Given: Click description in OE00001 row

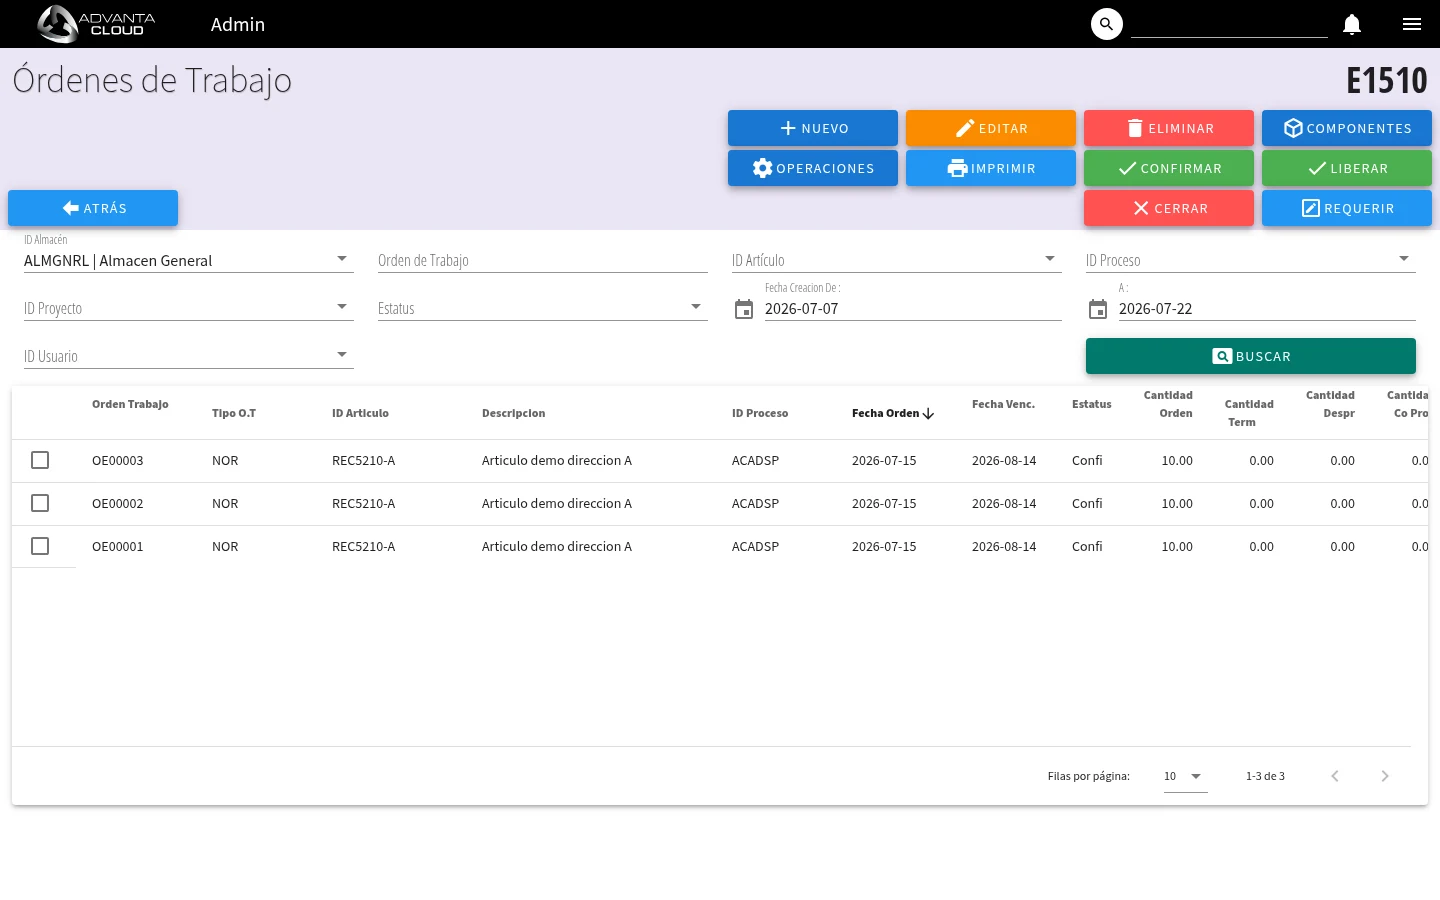Looking at the screenshot, I should (x=557, y=547).
